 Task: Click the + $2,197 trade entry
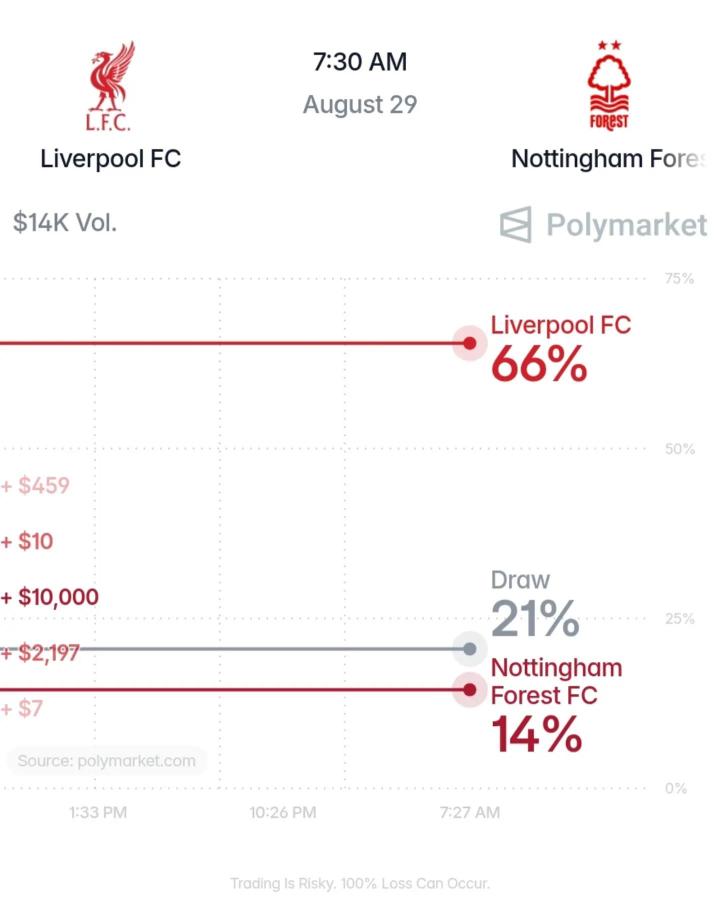40,653
